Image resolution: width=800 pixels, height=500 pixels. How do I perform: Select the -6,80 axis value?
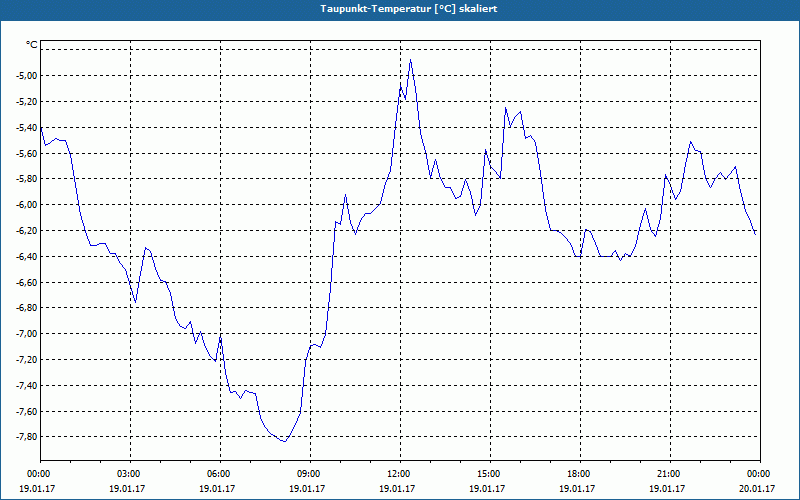(27, 308)
